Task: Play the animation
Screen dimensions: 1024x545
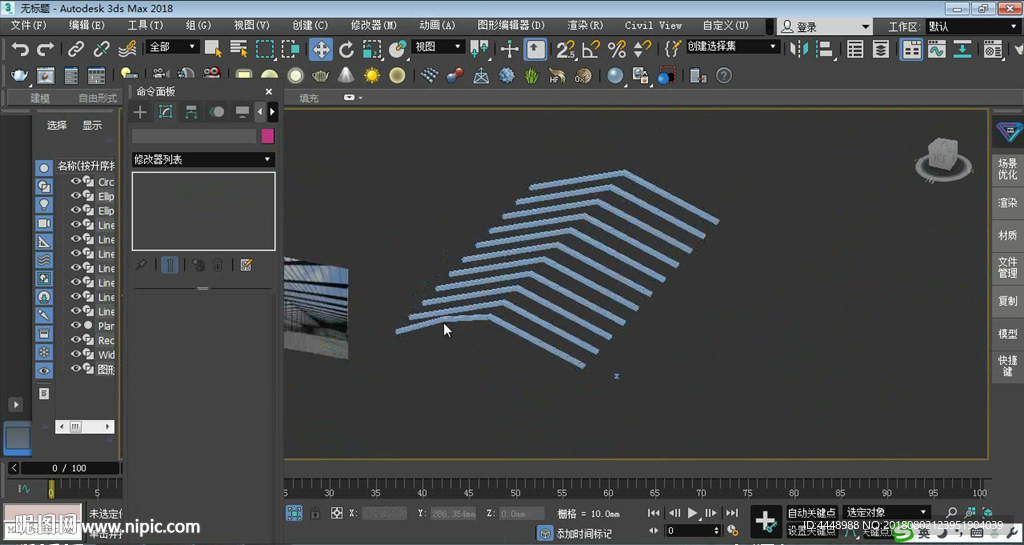Action: coord(693,513)
